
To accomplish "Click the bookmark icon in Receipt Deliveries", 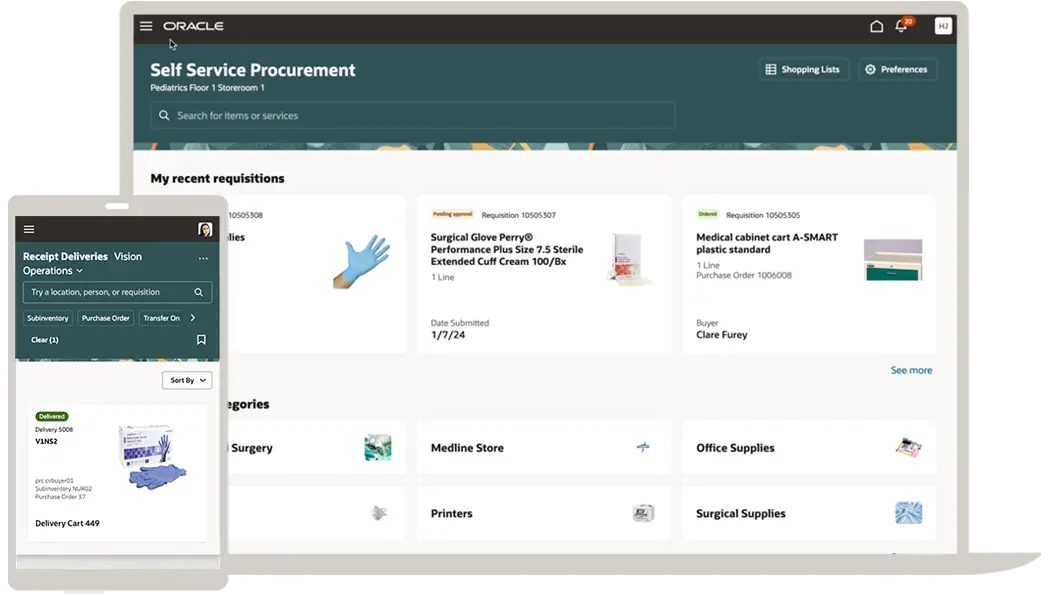I will pos(201,340).
